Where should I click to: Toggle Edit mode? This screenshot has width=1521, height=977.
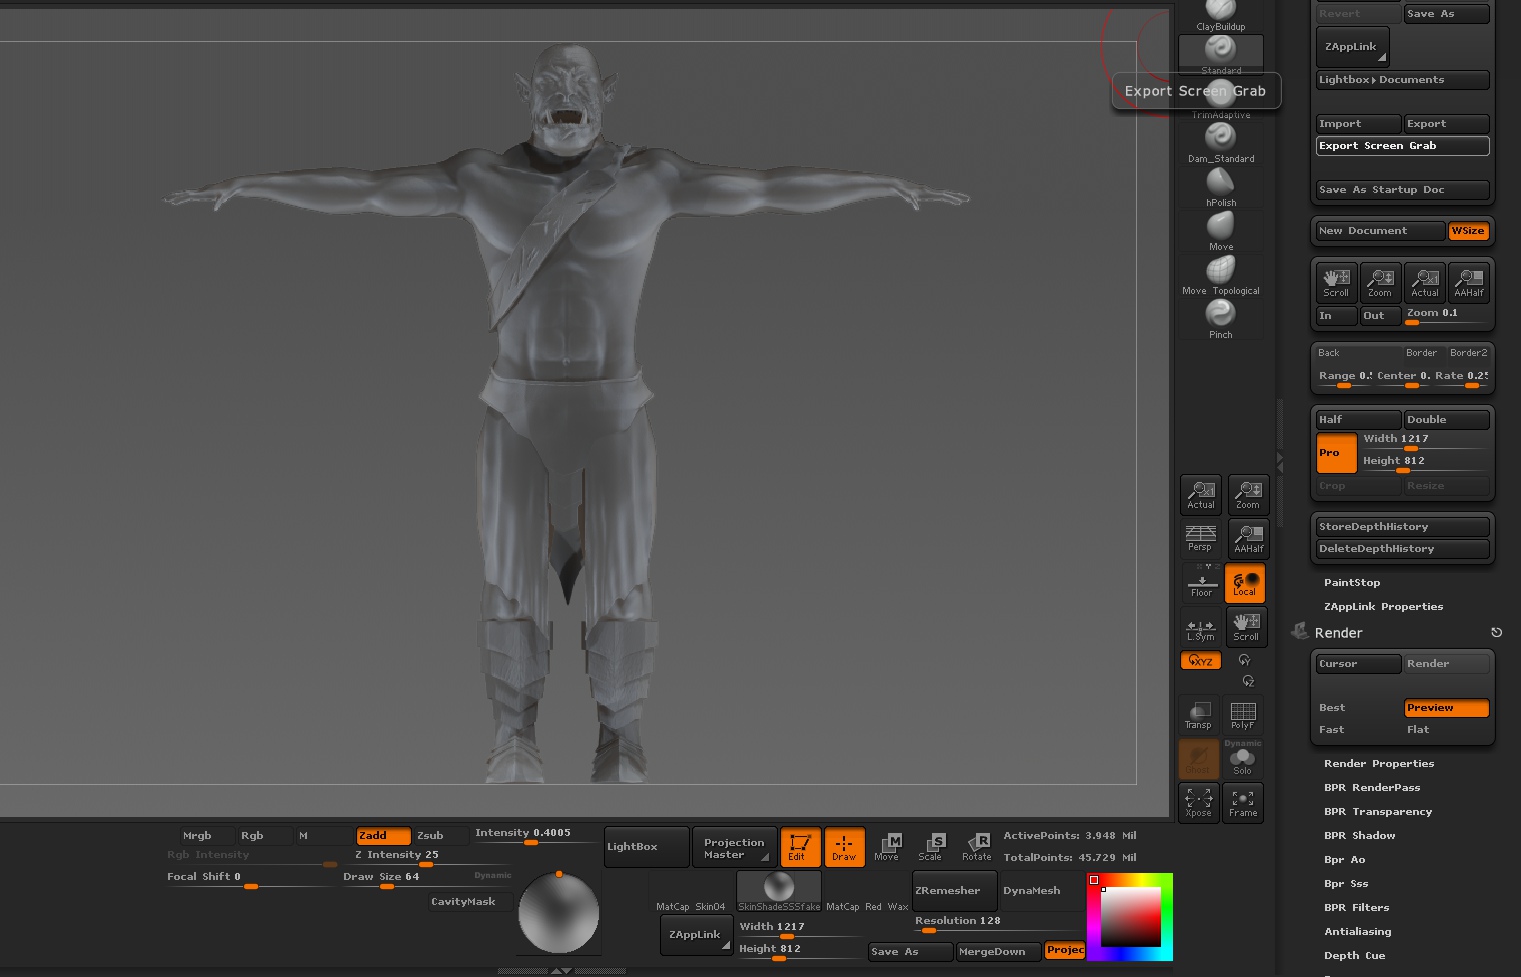(800, 846)
